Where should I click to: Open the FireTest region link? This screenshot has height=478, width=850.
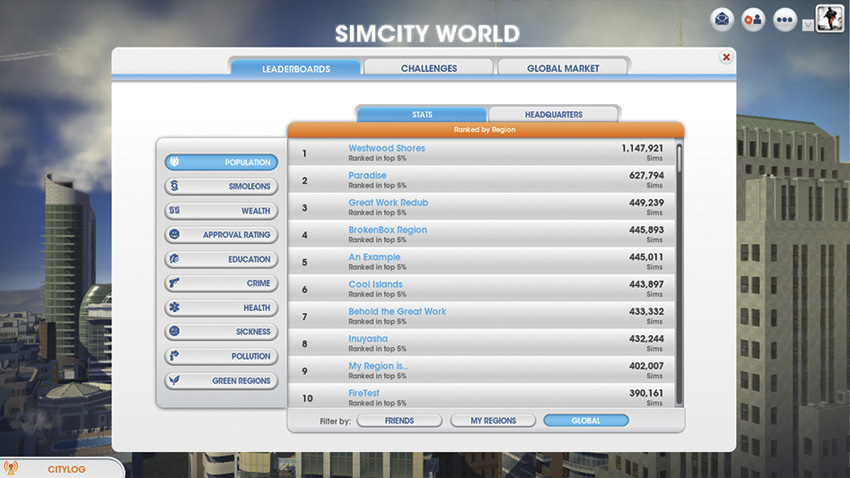pos(364,393)
